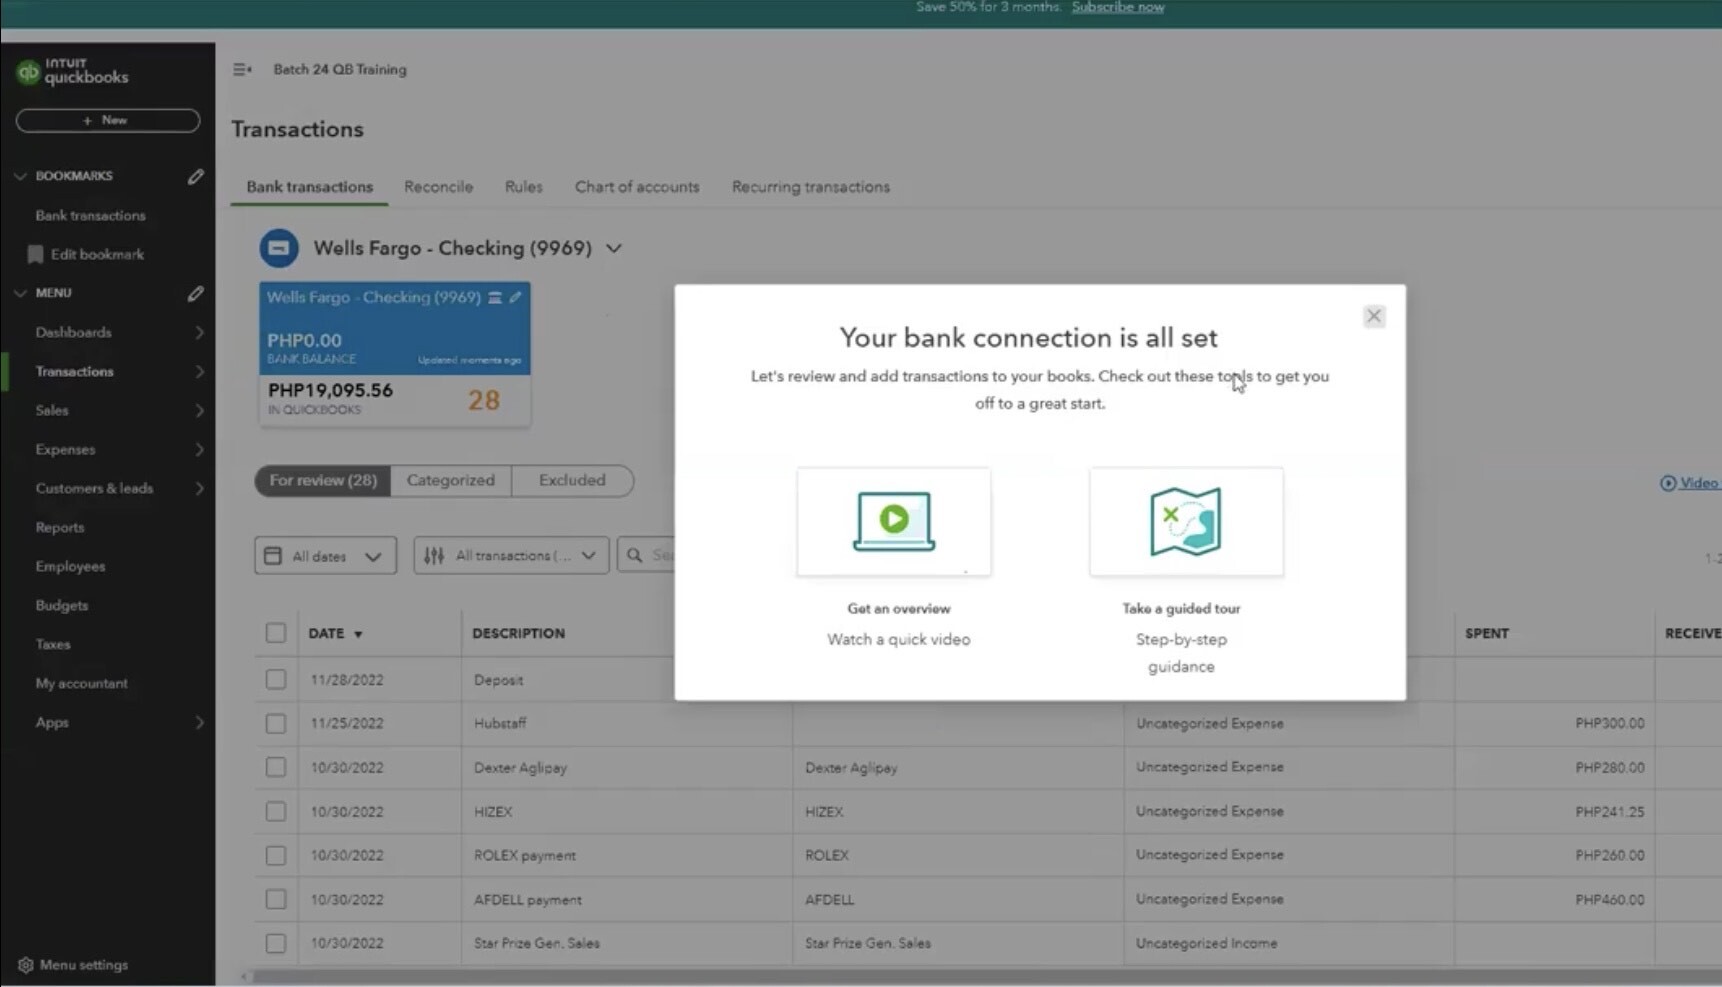The width and height of the screenshot is (1722, 987).
Task: Check the ROLEX payment row checkbox
Action: (276, 855)
